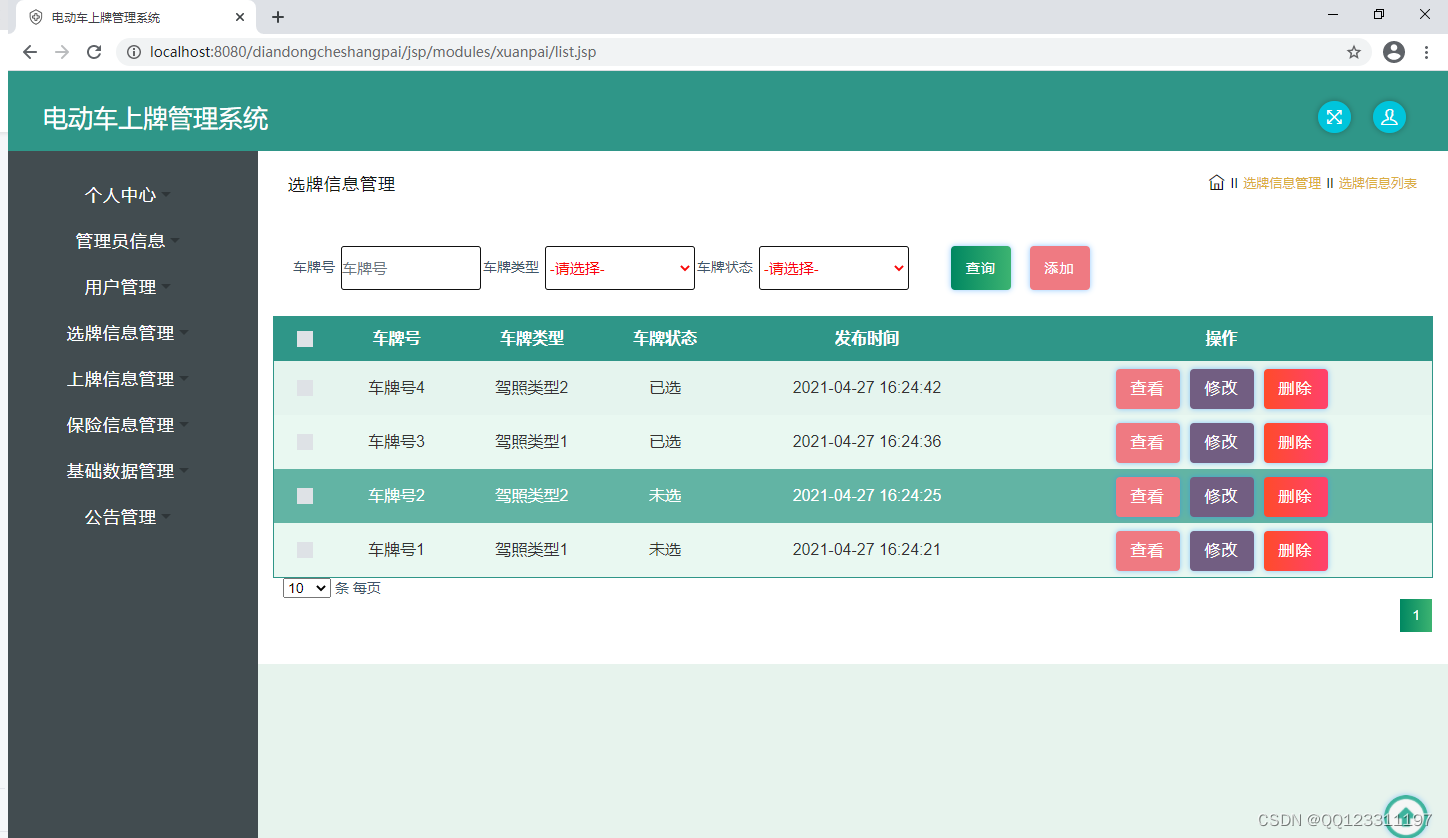The height and width of the screenshot is (838, 1448).
Task: Click 驾照类型1 cell in 车牌号3 row
Action: click(x=532, y=442)
